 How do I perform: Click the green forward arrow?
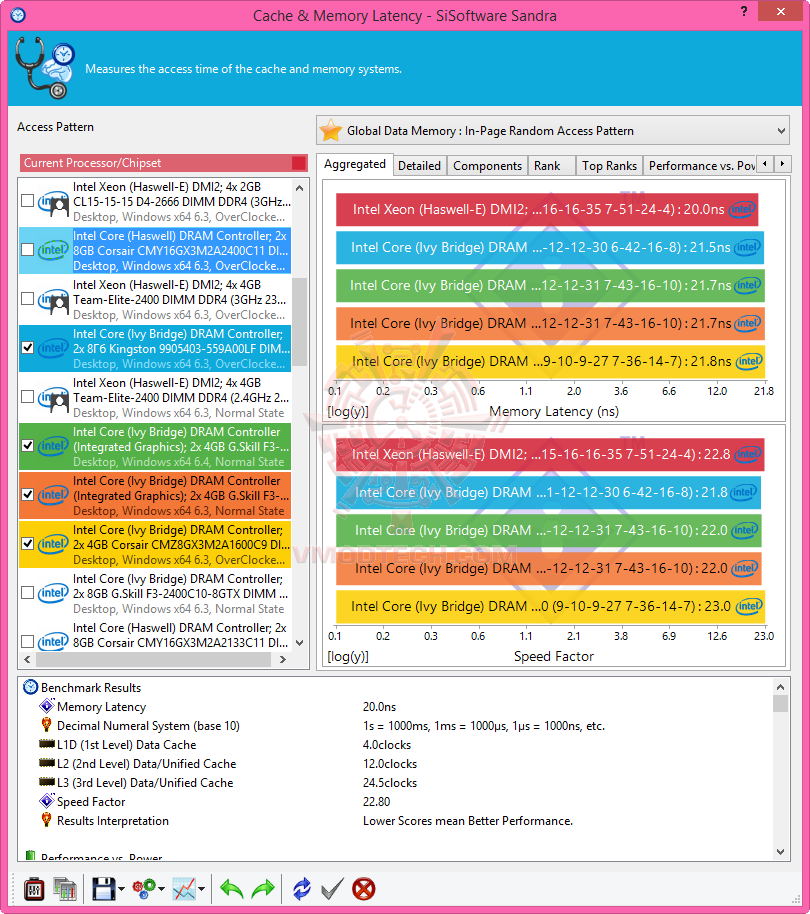point(263,889)
